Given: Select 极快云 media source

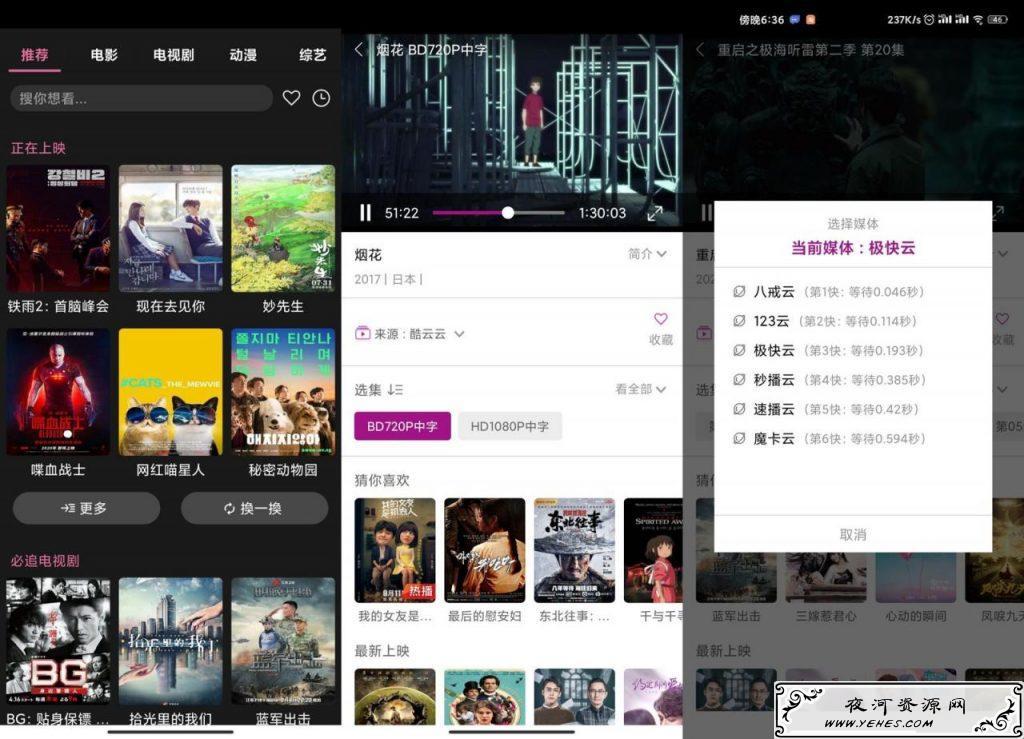Looking at the screenshot, I should pyautogui.click(x=852, y=351).
